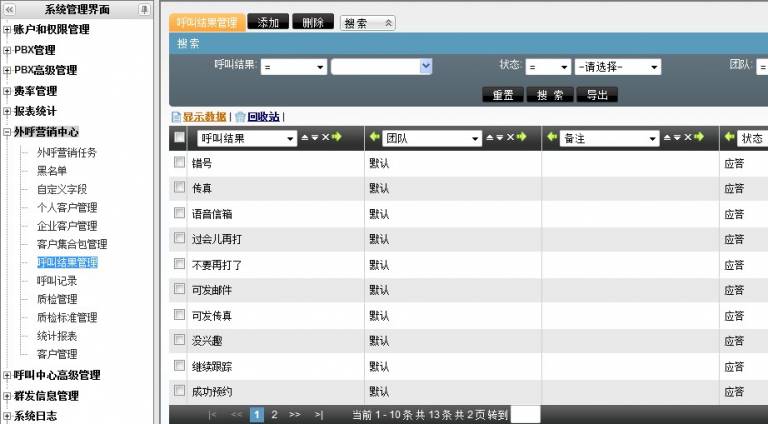Move 呼叫结果 column right with green arrow
The image size is (768, 424).
click(x=337, y=138)
